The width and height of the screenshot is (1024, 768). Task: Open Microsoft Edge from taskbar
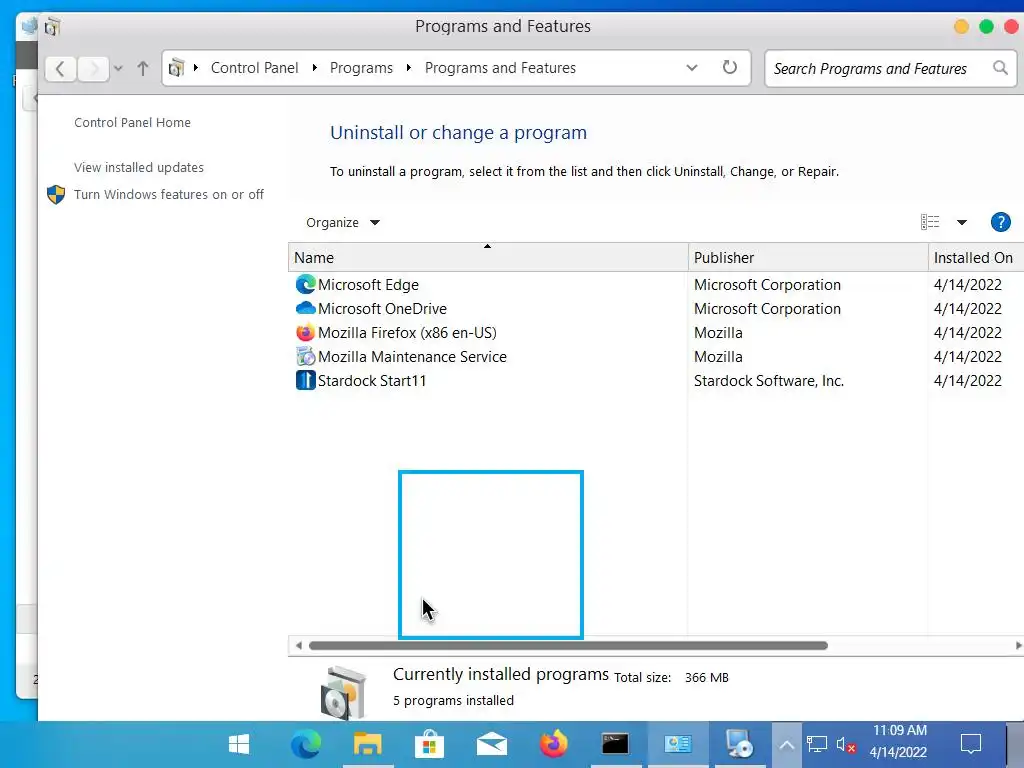pyautogui.click(x=305, y=744)
